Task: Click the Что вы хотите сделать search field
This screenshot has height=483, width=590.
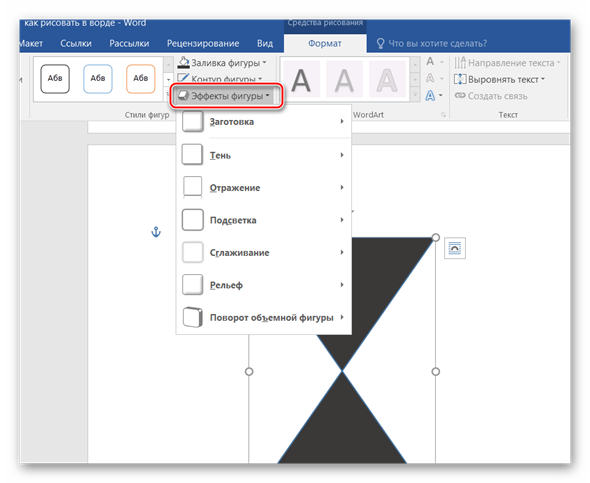Action: point(437,44)
